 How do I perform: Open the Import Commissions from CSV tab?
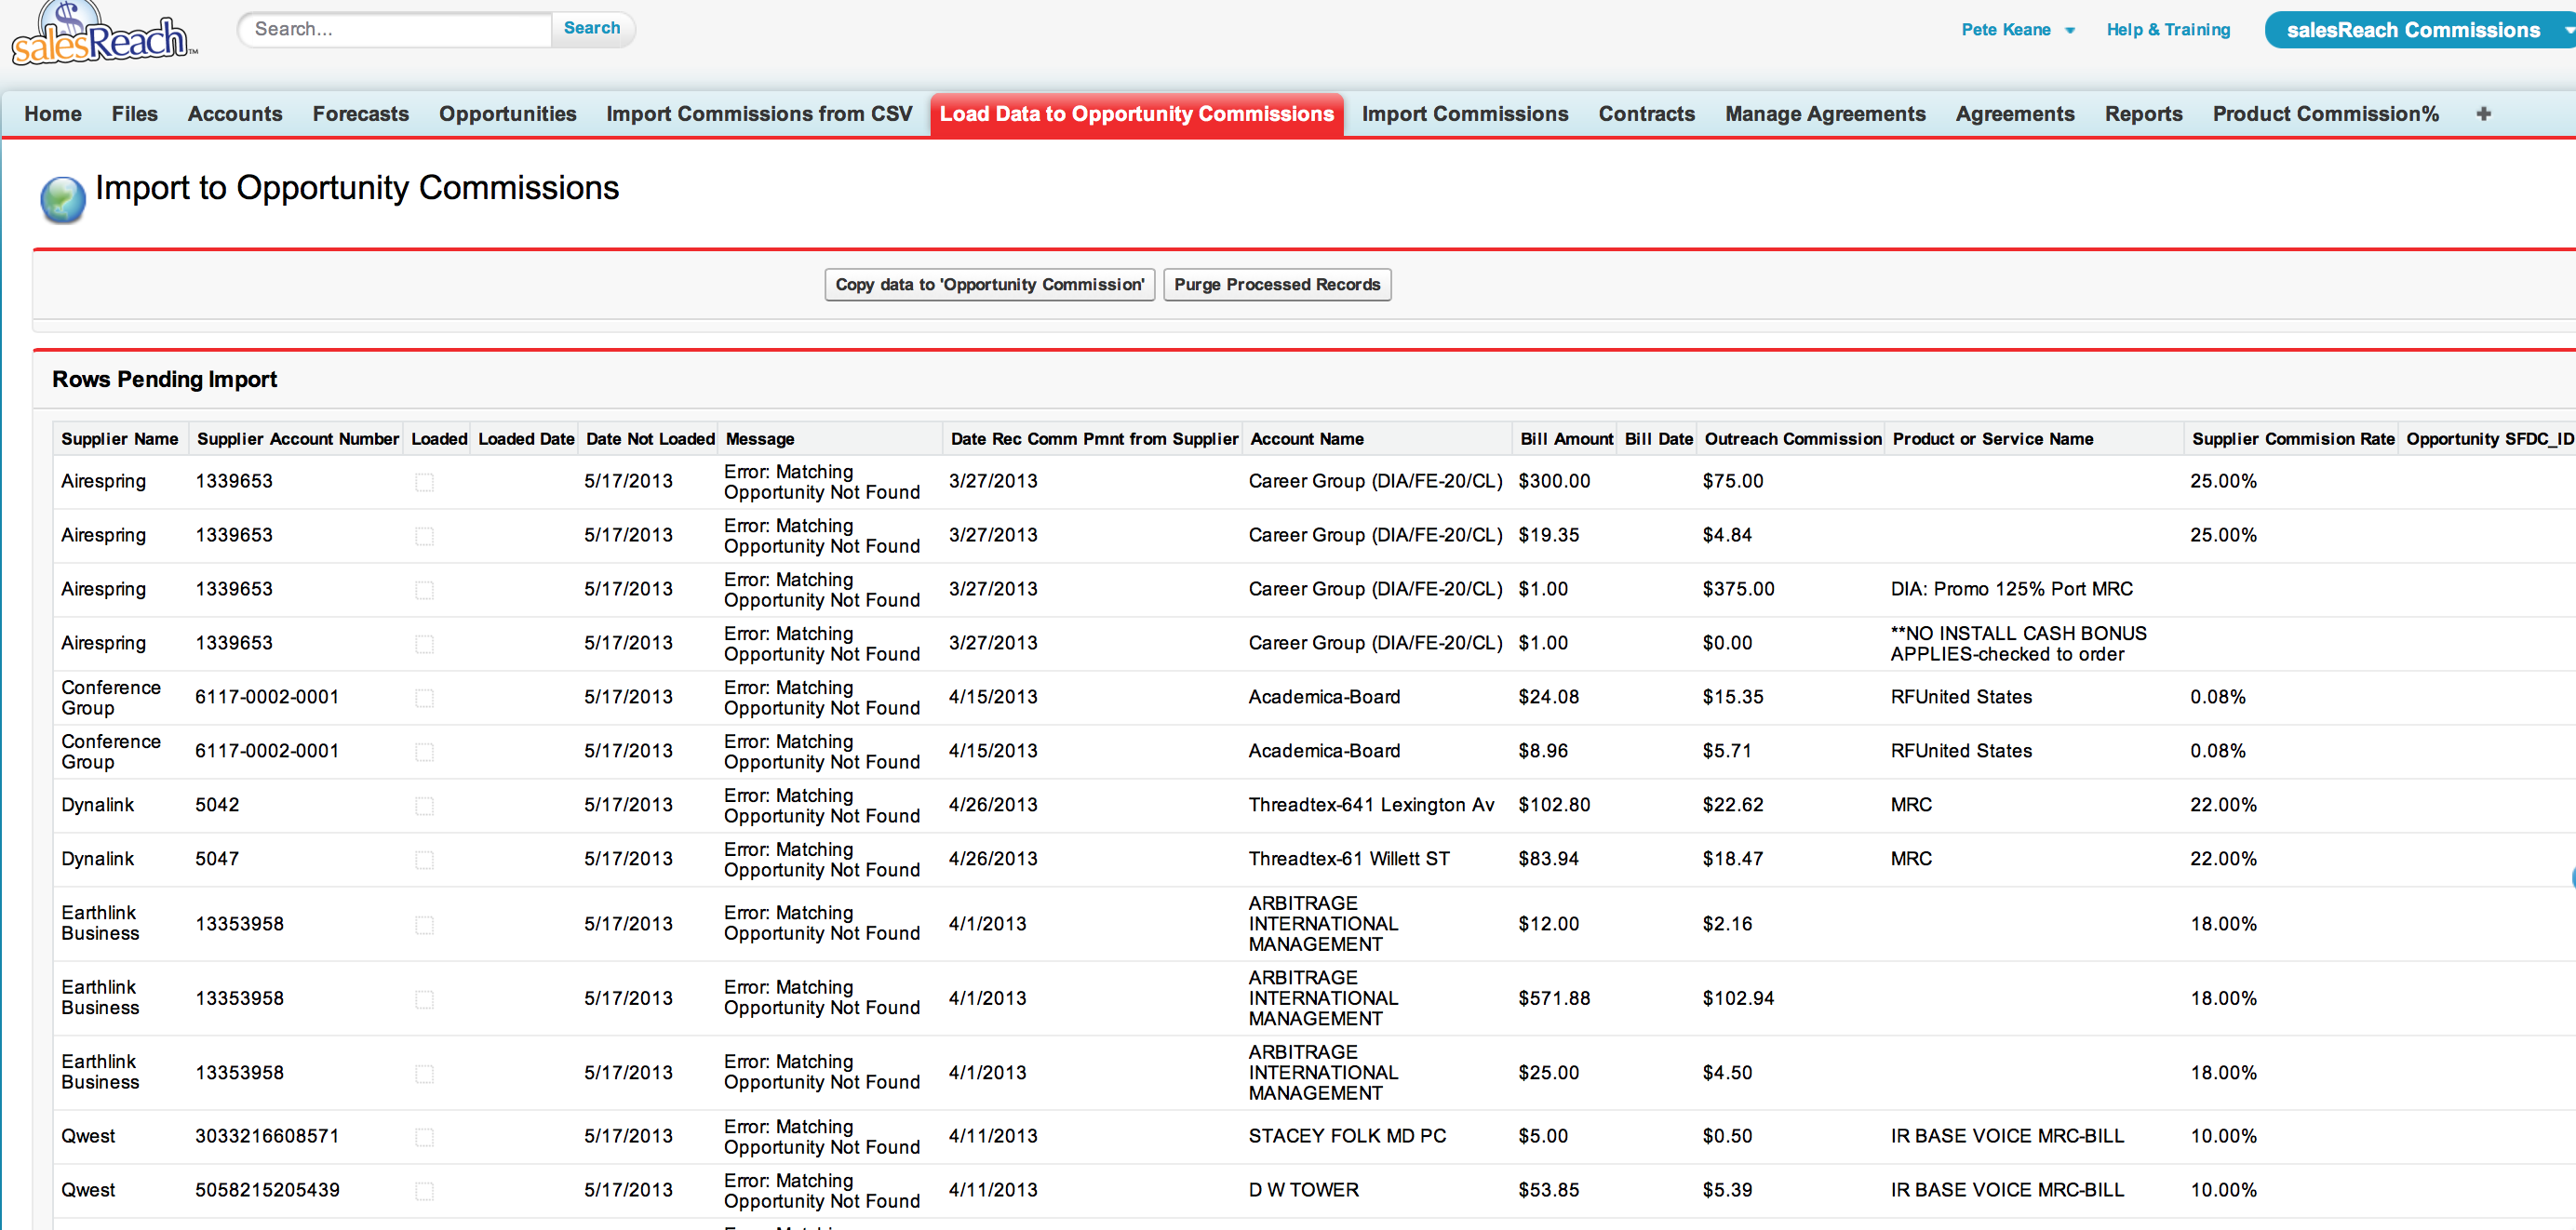coord(759,114)
